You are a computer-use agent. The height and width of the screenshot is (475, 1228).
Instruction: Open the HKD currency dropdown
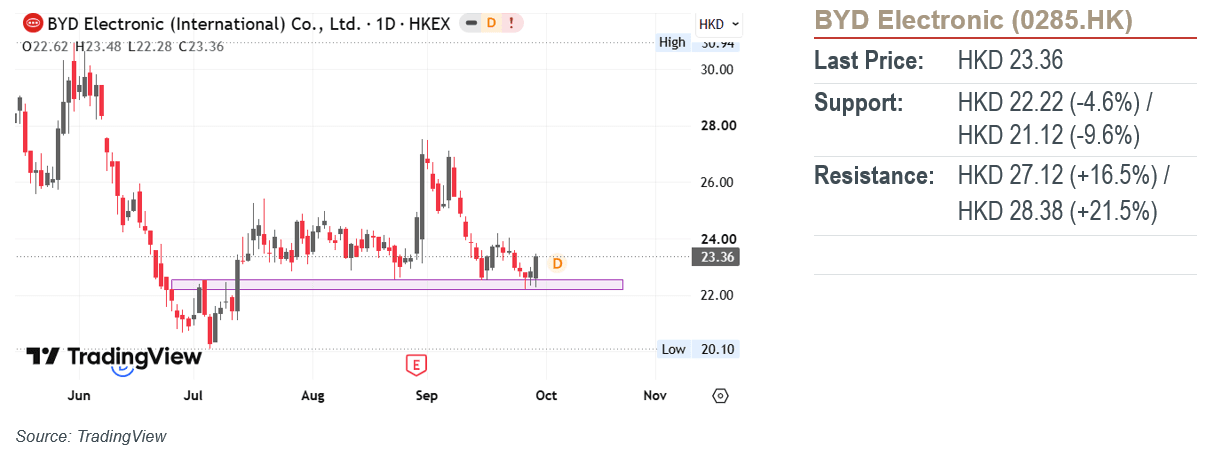coord(719,24)
